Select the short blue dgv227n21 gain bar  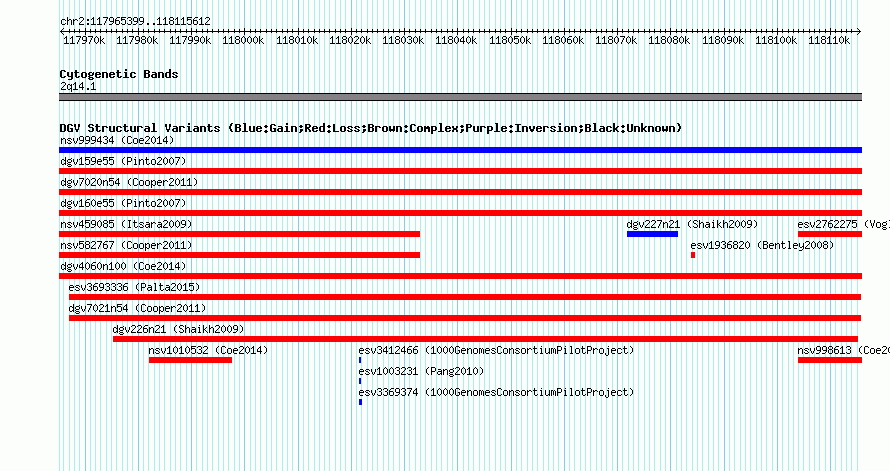pos(652,234)
